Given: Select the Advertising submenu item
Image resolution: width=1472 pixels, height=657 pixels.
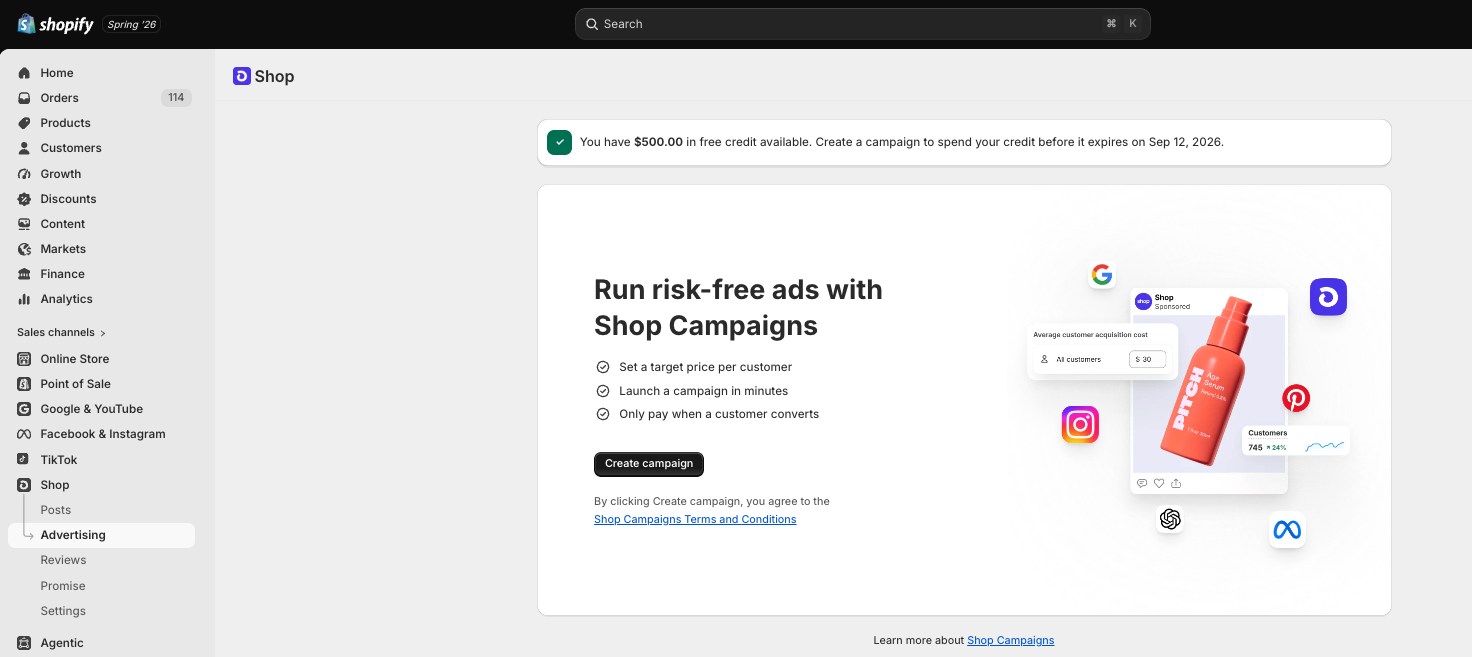Looking at the screenshot, I should tap(101, 535).
